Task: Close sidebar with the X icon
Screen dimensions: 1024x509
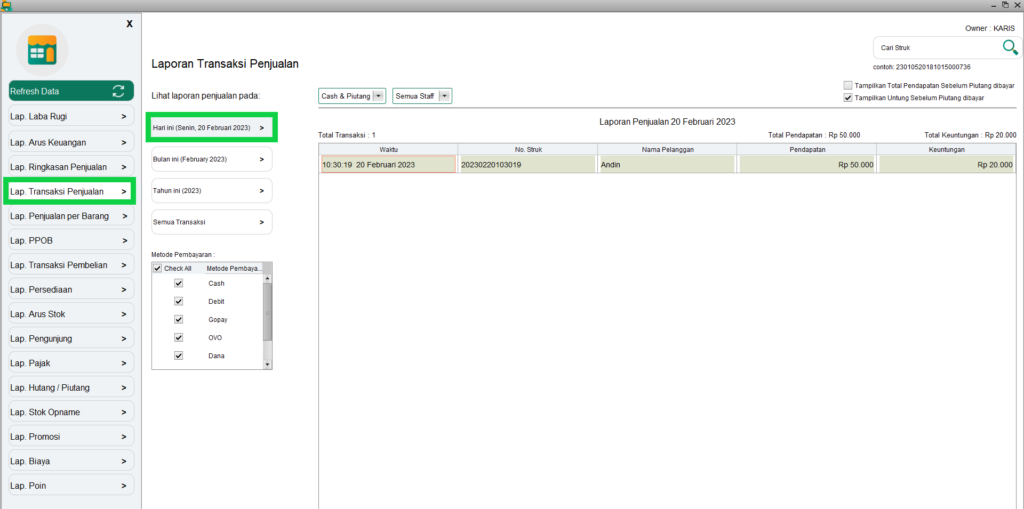Action: pos(129,23)
